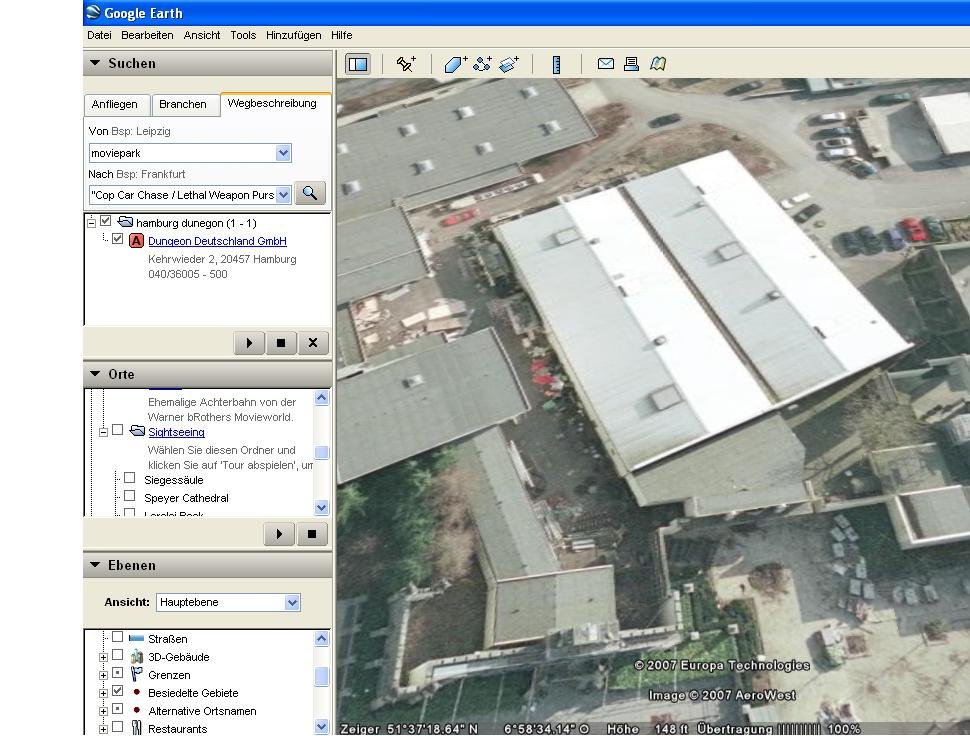Stop the search results tour
The width and height of the screenshot is (970, 736).
coord(281,343)
